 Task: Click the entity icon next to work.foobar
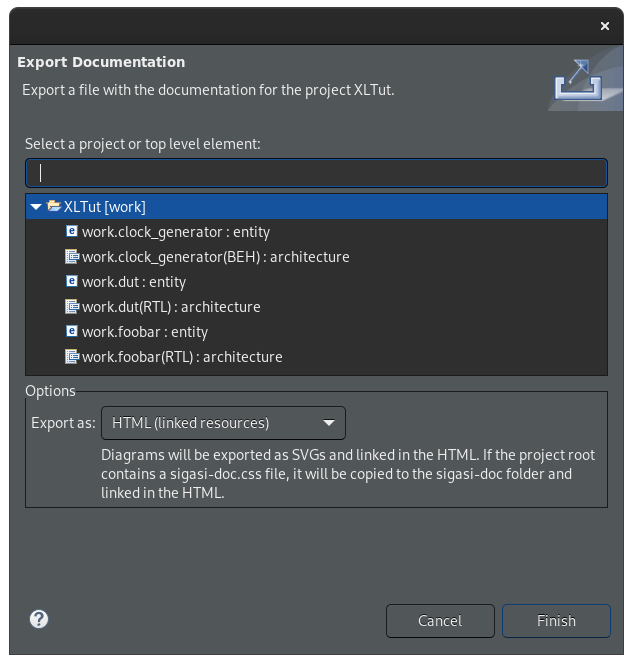[72, 331]
